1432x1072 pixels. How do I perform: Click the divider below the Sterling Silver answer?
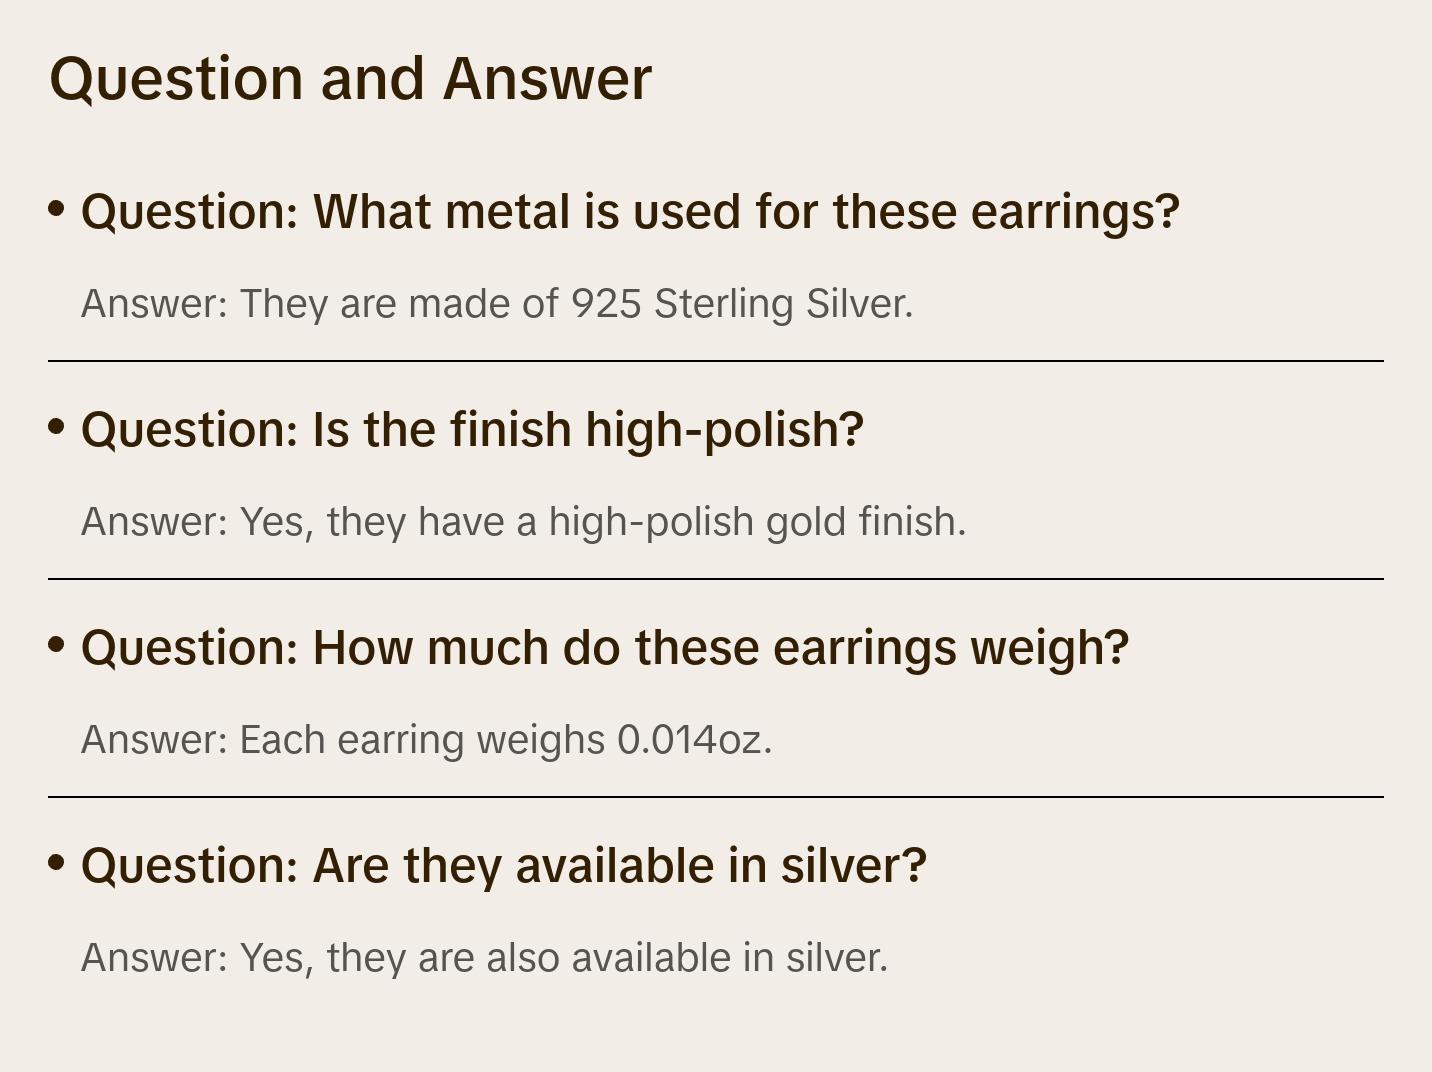(x=716, y=361)
